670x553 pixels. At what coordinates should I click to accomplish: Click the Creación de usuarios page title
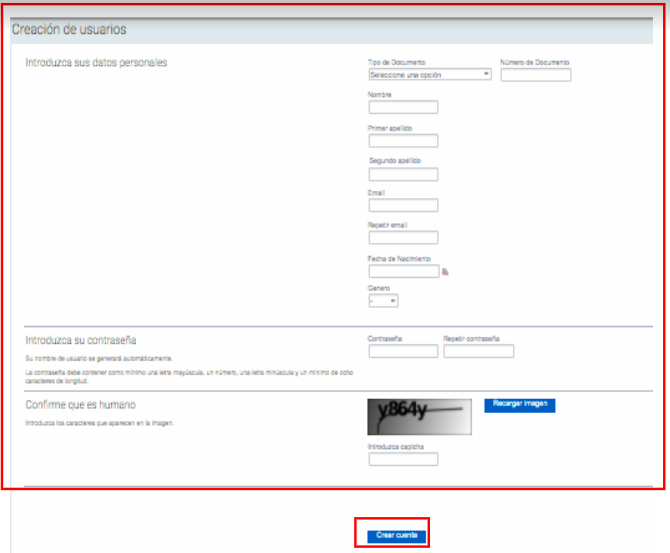69,31
